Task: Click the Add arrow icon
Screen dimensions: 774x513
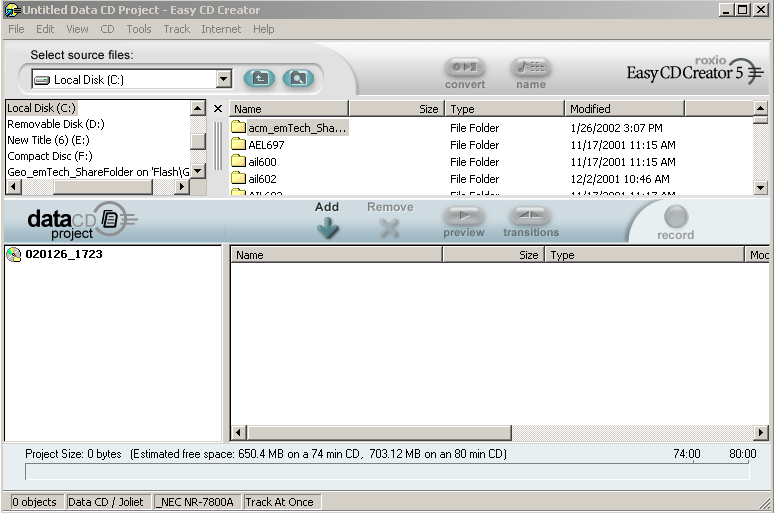Action: pyautogui.click(x=327, y=228)
